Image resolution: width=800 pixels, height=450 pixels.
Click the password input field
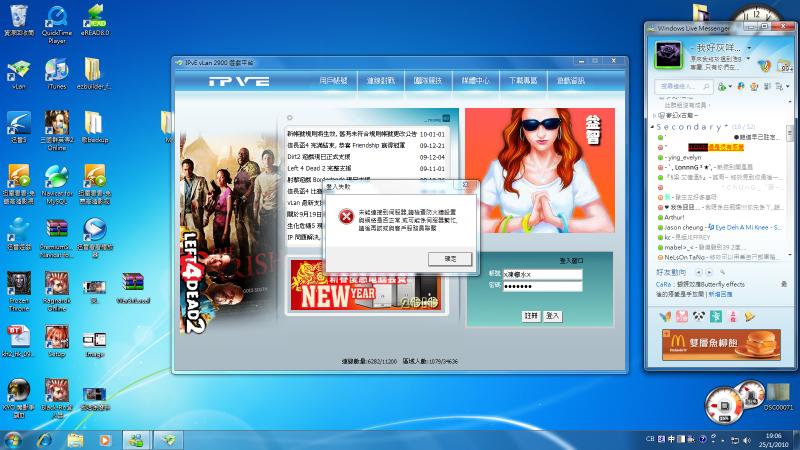pyautogui.click(x=542, y=286)
